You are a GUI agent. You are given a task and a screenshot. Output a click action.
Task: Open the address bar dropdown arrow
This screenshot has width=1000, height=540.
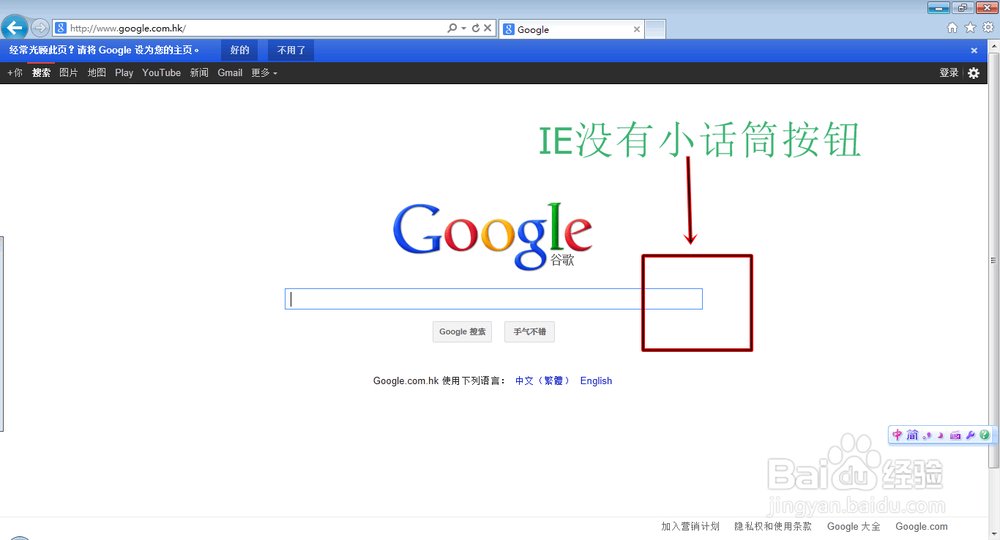point(464,28)
